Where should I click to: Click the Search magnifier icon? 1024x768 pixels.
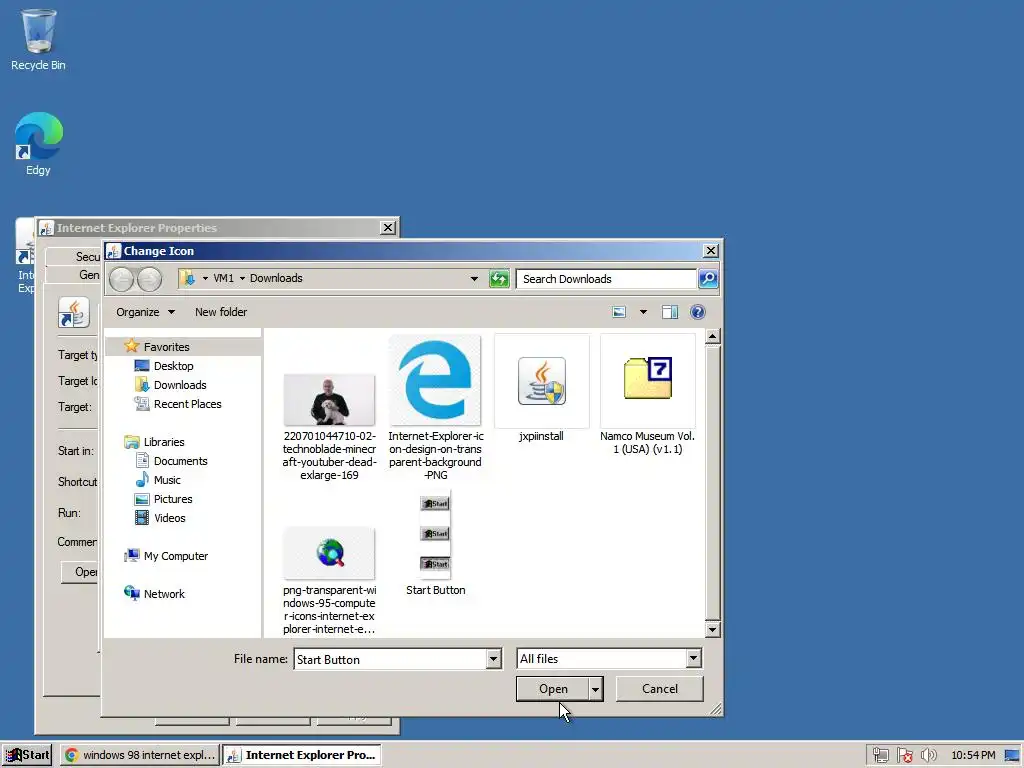click(708, 279)
